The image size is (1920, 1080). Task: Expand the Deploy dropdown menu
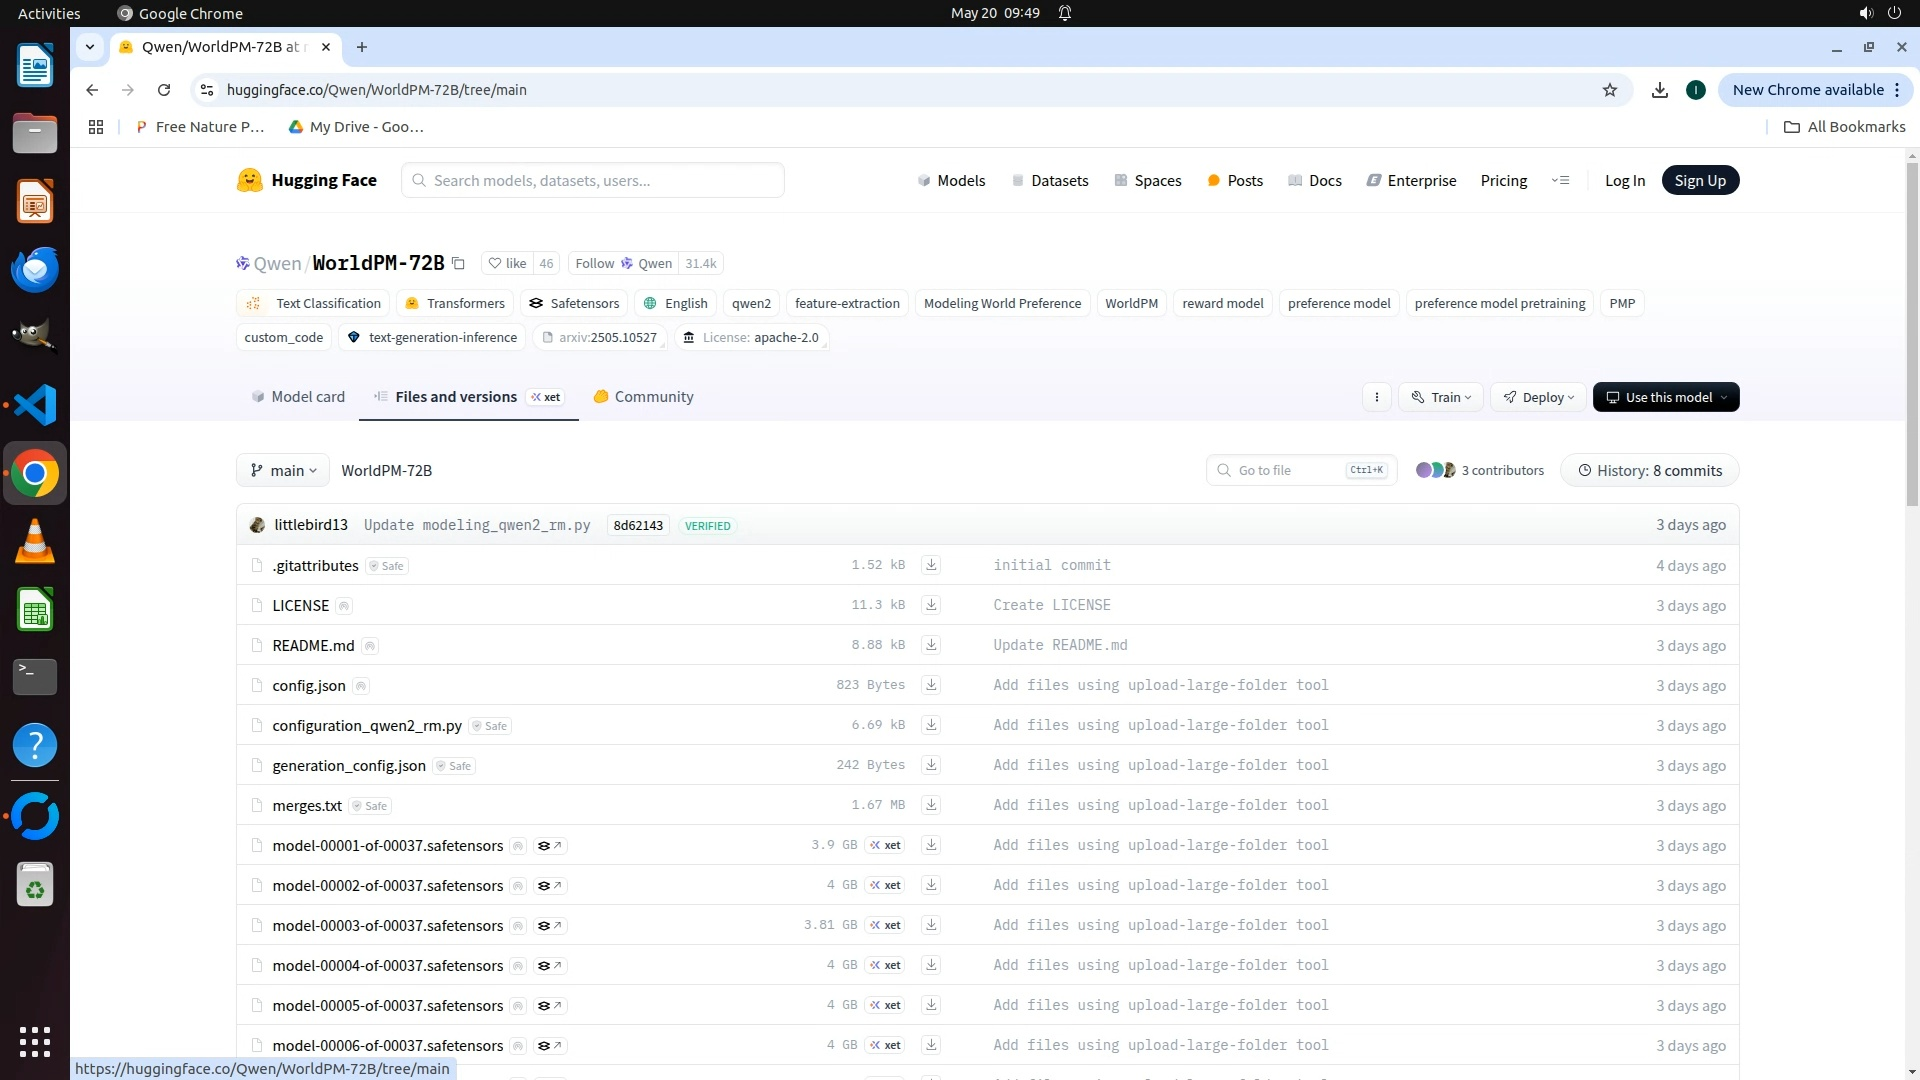(x=1538, y=397)
